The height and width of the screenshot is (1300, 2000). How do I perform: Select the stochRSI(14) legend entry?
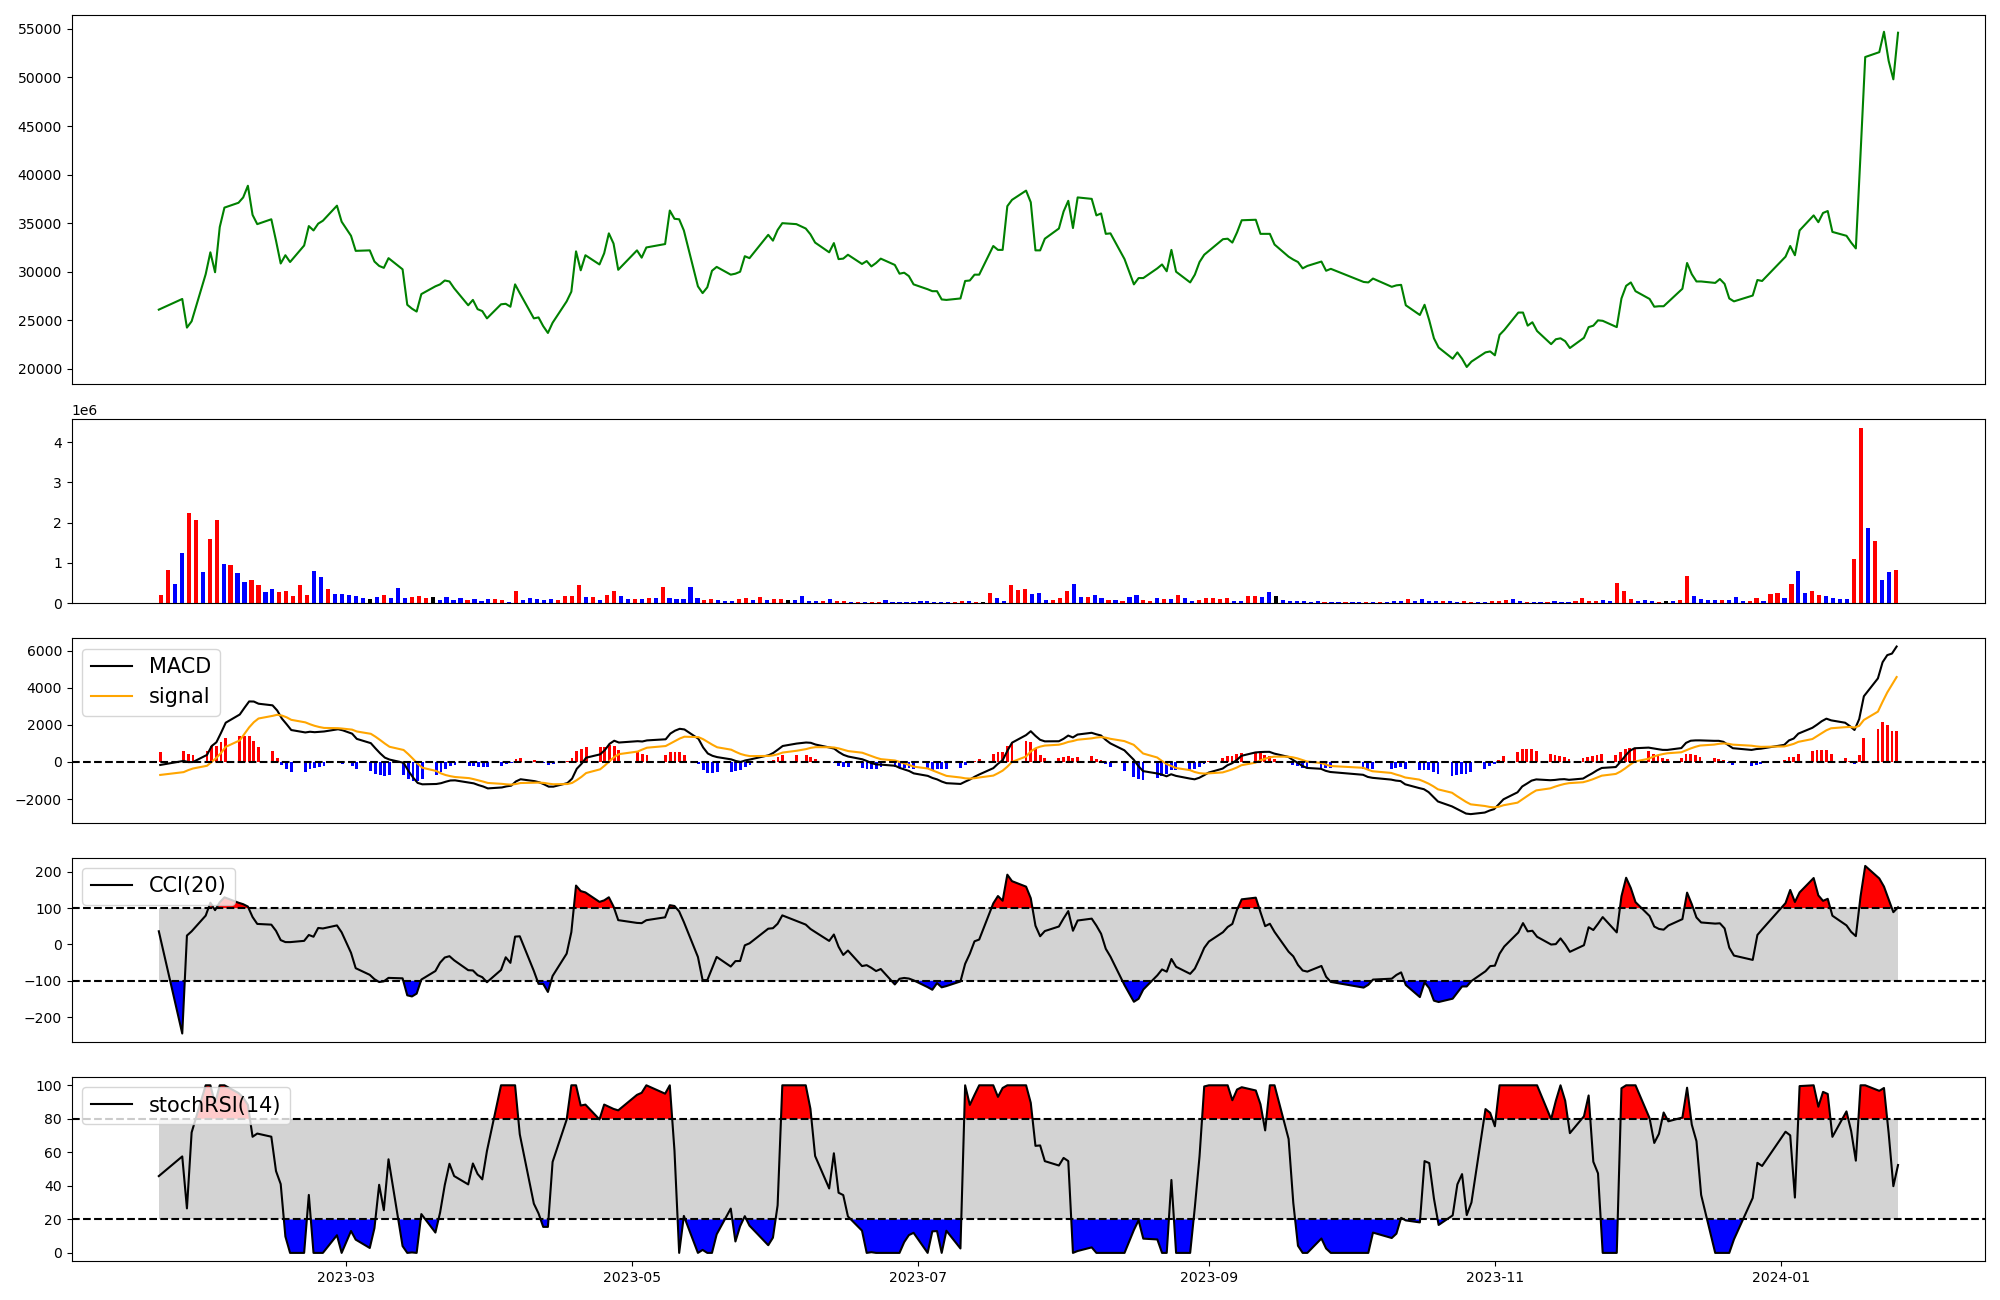(214, 1105)
